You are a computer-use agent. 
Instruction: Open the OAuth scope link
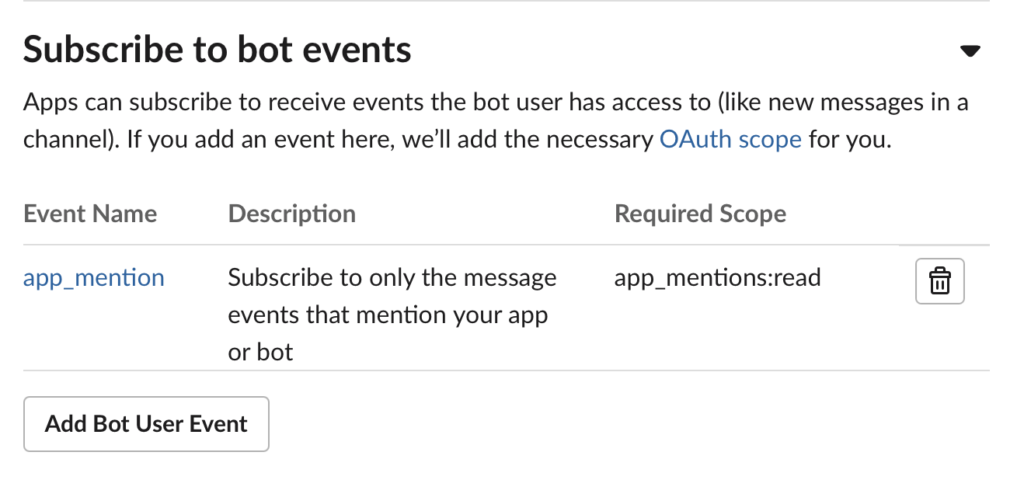pyautogui.click(x=730, y=139)
